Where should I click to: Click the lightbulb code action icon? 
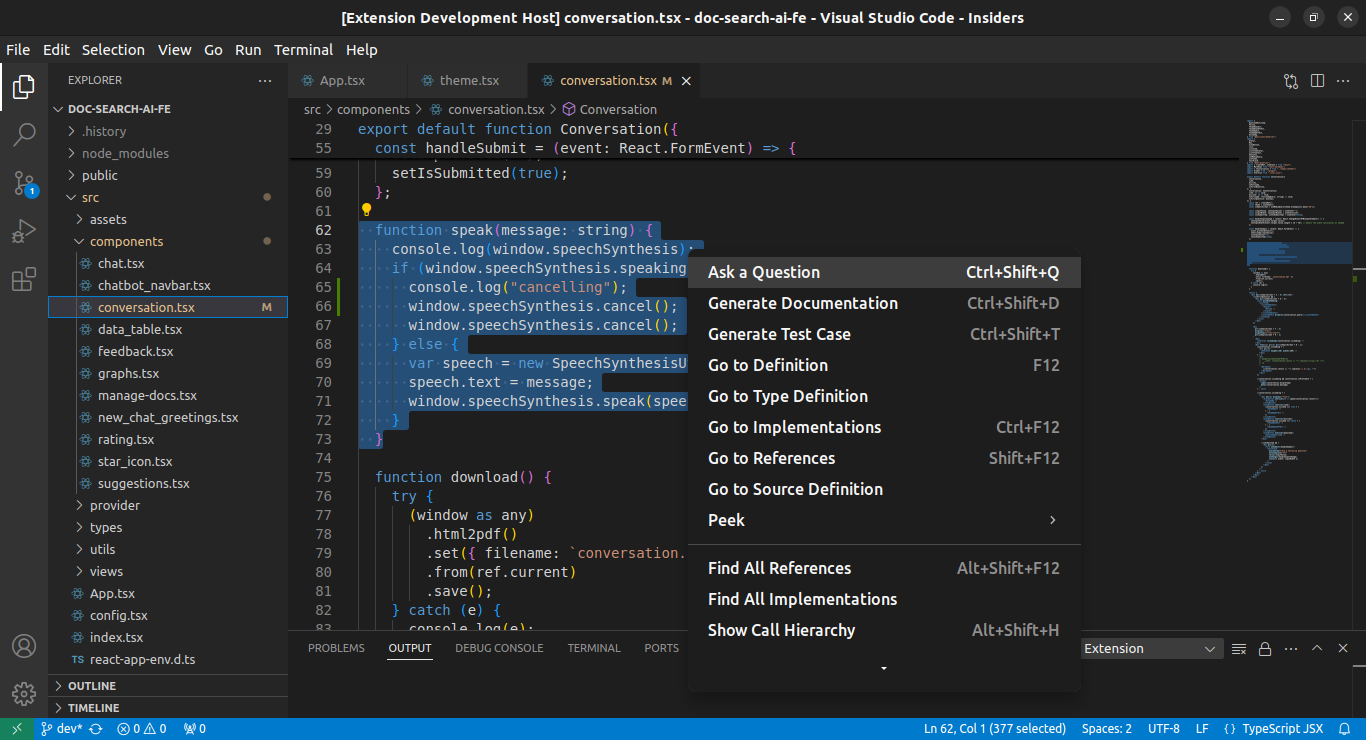(366, 211)
